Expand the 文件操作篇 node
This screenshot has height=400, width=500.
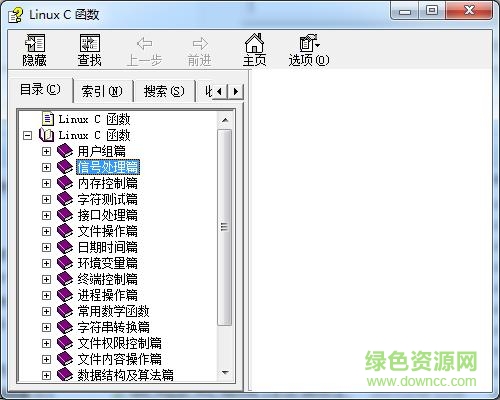(x=46, y=231)
